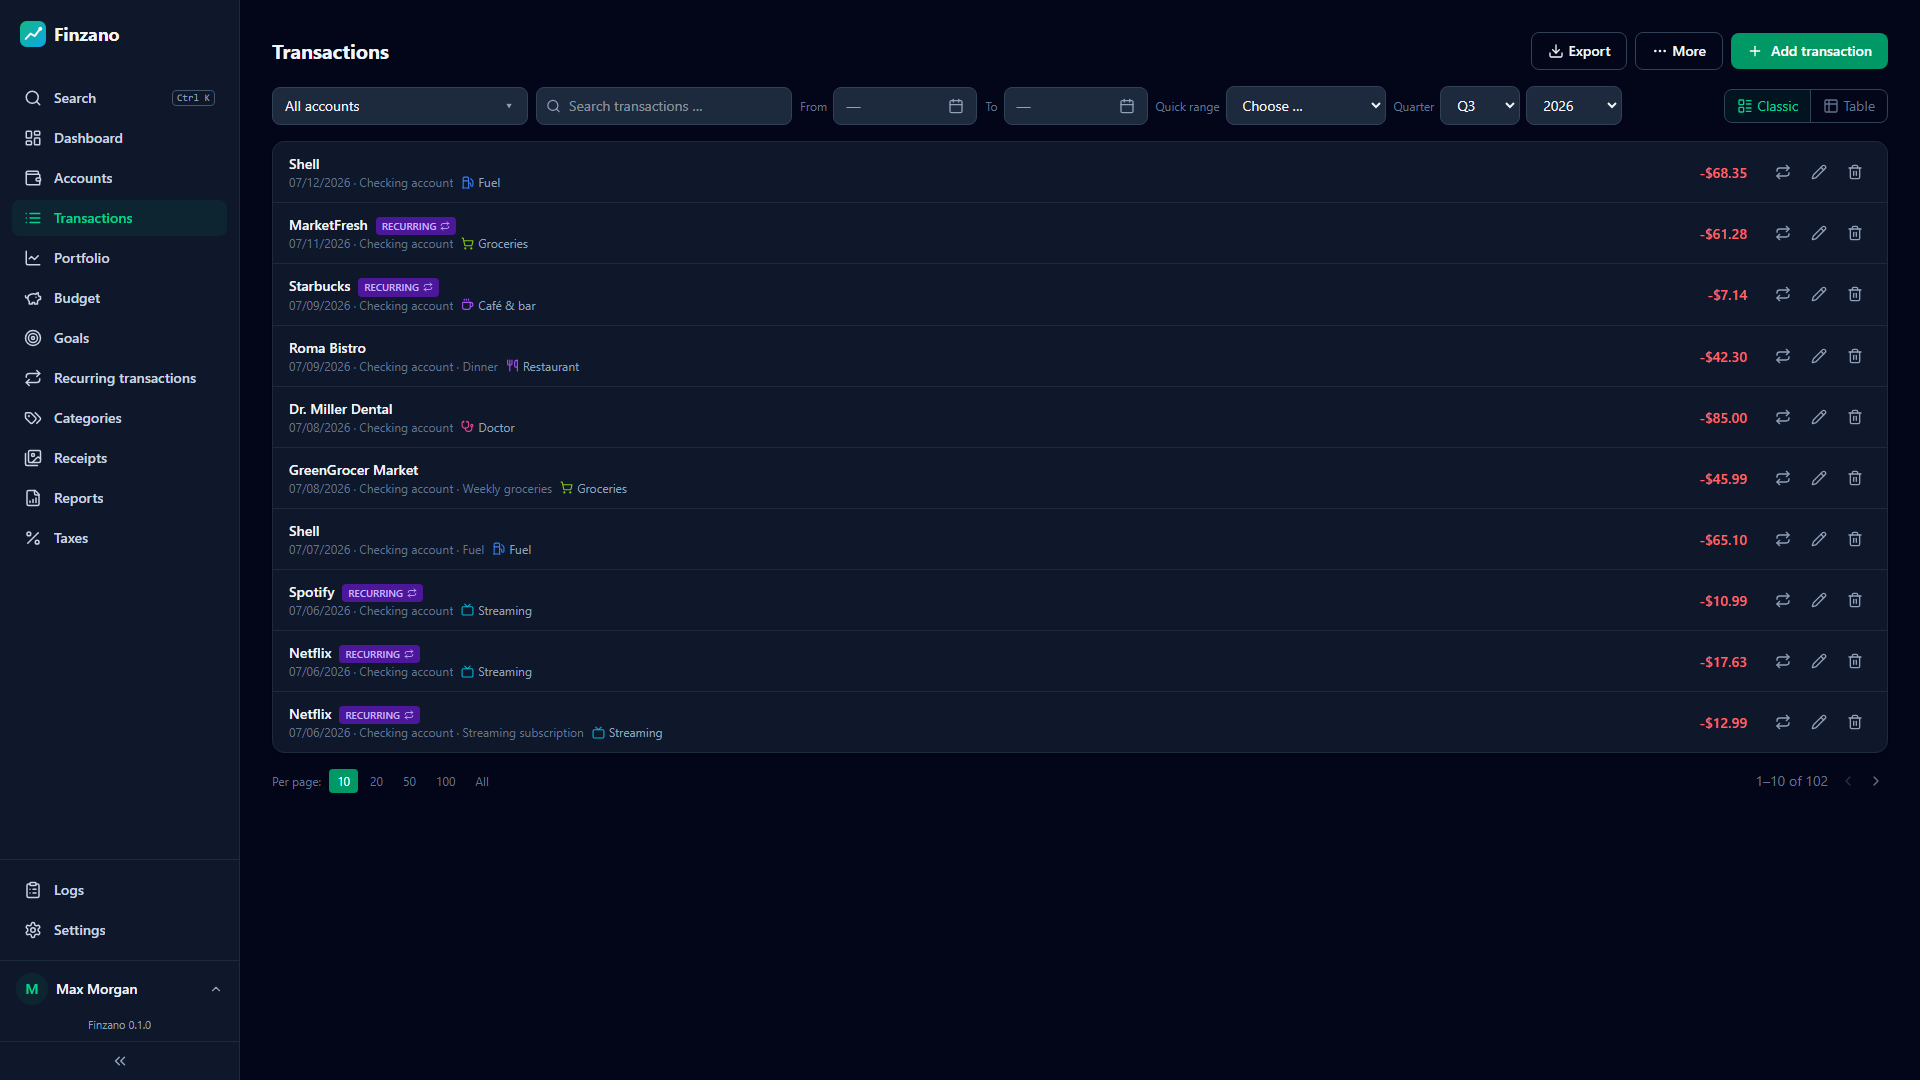Image resolution: width=1920 pixels, height=1080 pixels.
Task: Click the Groceries category on GreenGrocer Market
Action: 594,489
